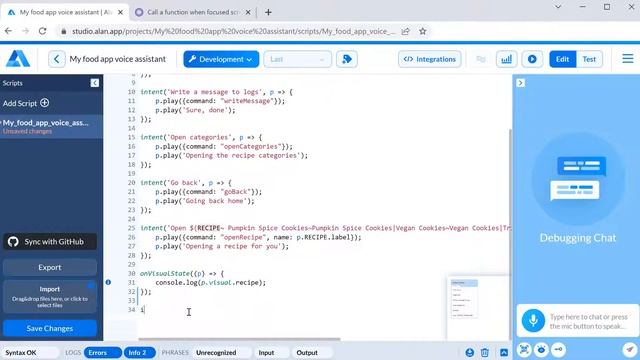Click the play tutorial icon
This screenshot has width=640, height=360.
532,59
